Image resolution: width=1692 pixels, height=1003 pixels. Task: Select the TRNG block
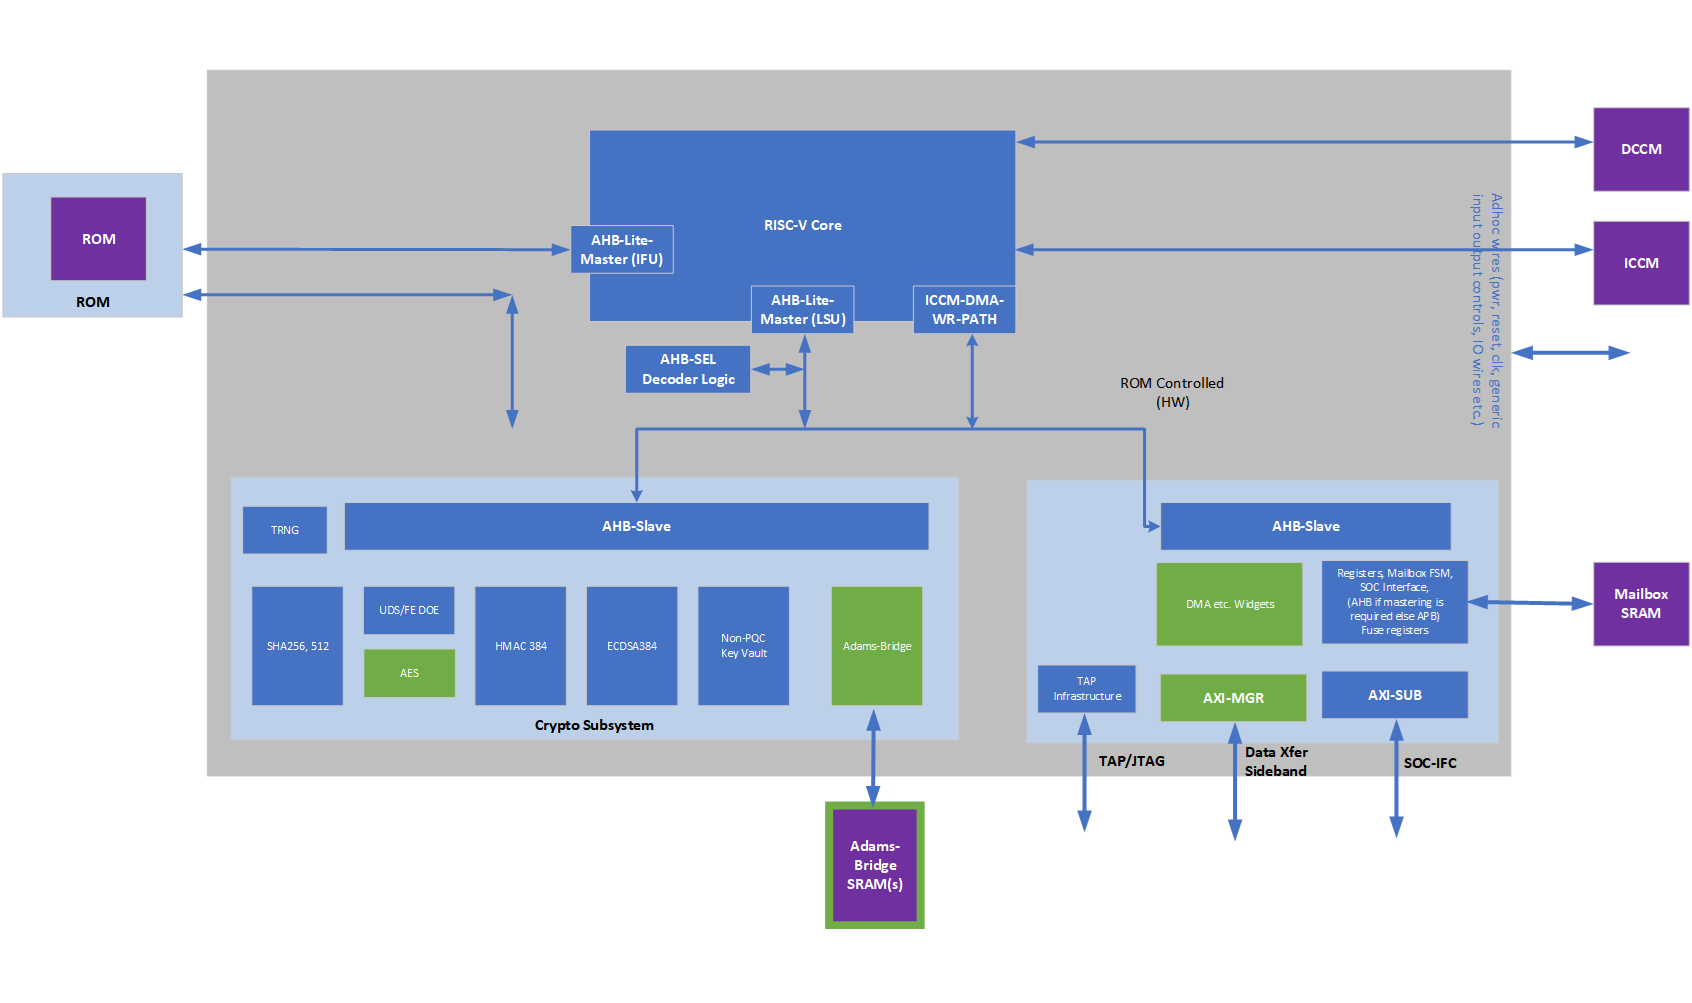(x=284, y=530)
